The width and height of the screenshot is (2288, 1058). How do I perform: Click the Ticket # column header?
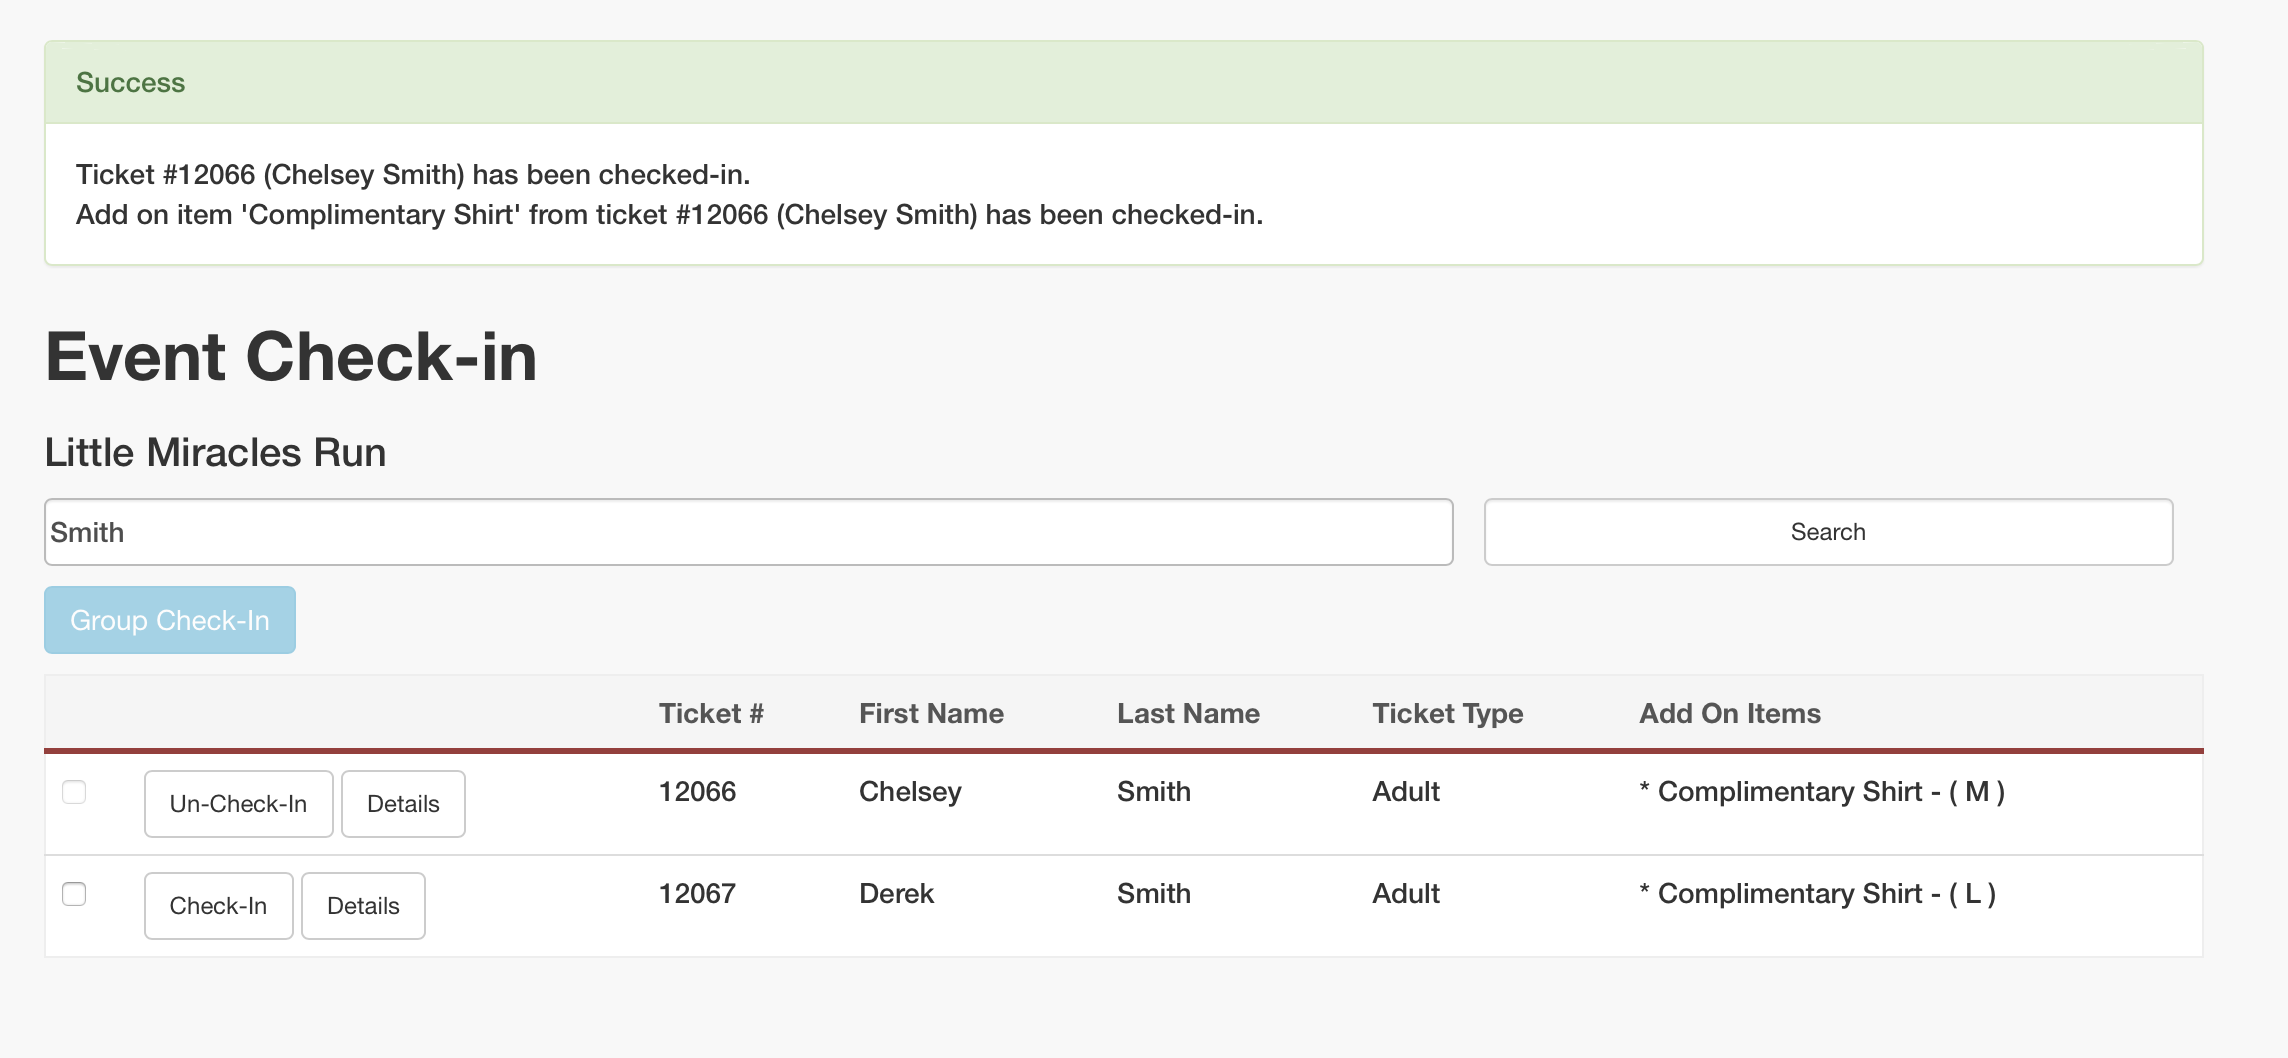coord(711,714)
